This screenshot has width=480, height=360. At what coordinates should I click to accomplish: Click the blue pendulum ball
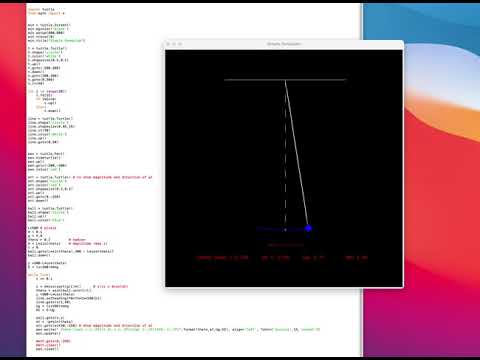click(308, 228)
